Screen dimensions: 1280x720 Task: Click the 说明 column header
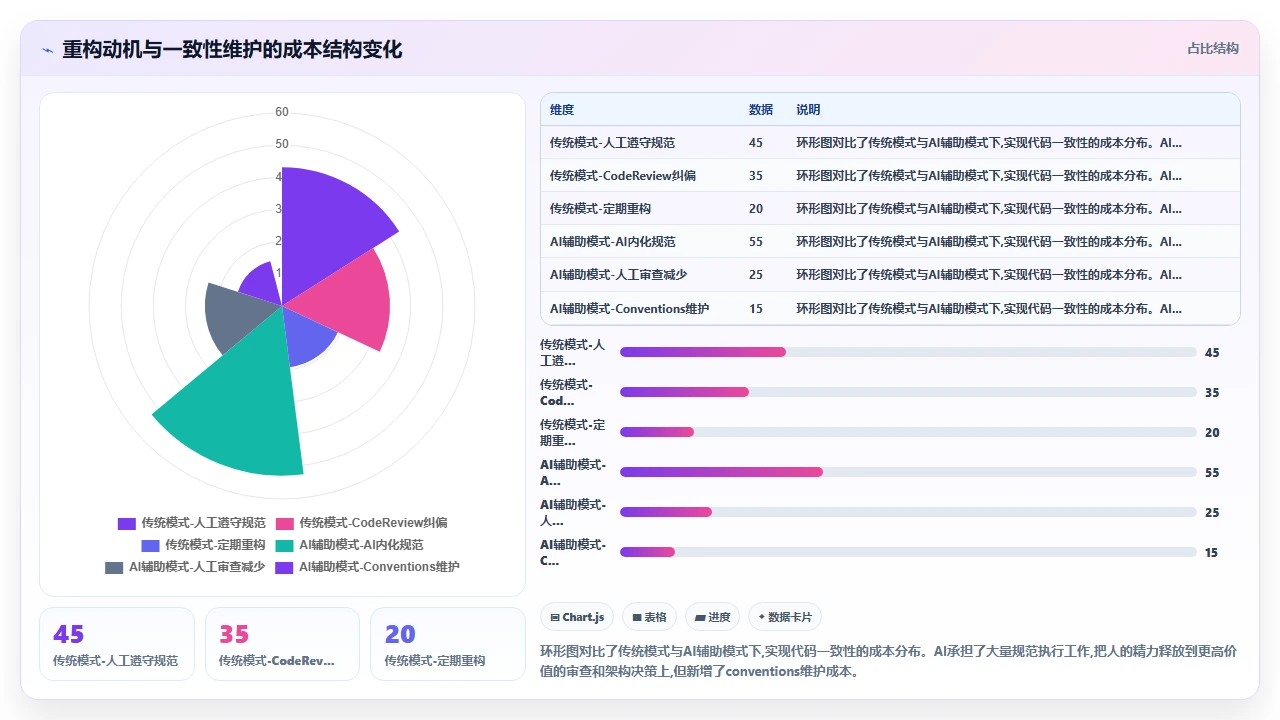808,110
